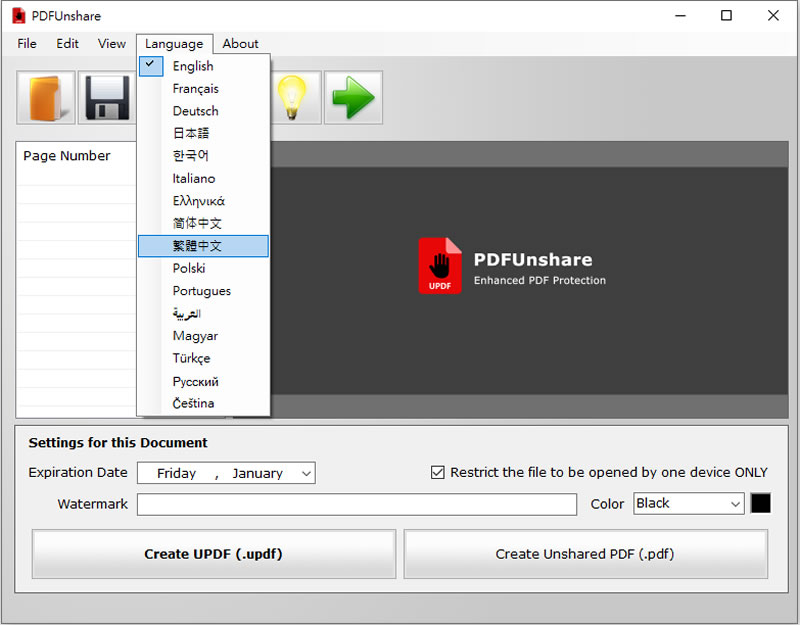Click January in the expiration date field
This screenshot has width=800, height=625.
coord(258,473)
